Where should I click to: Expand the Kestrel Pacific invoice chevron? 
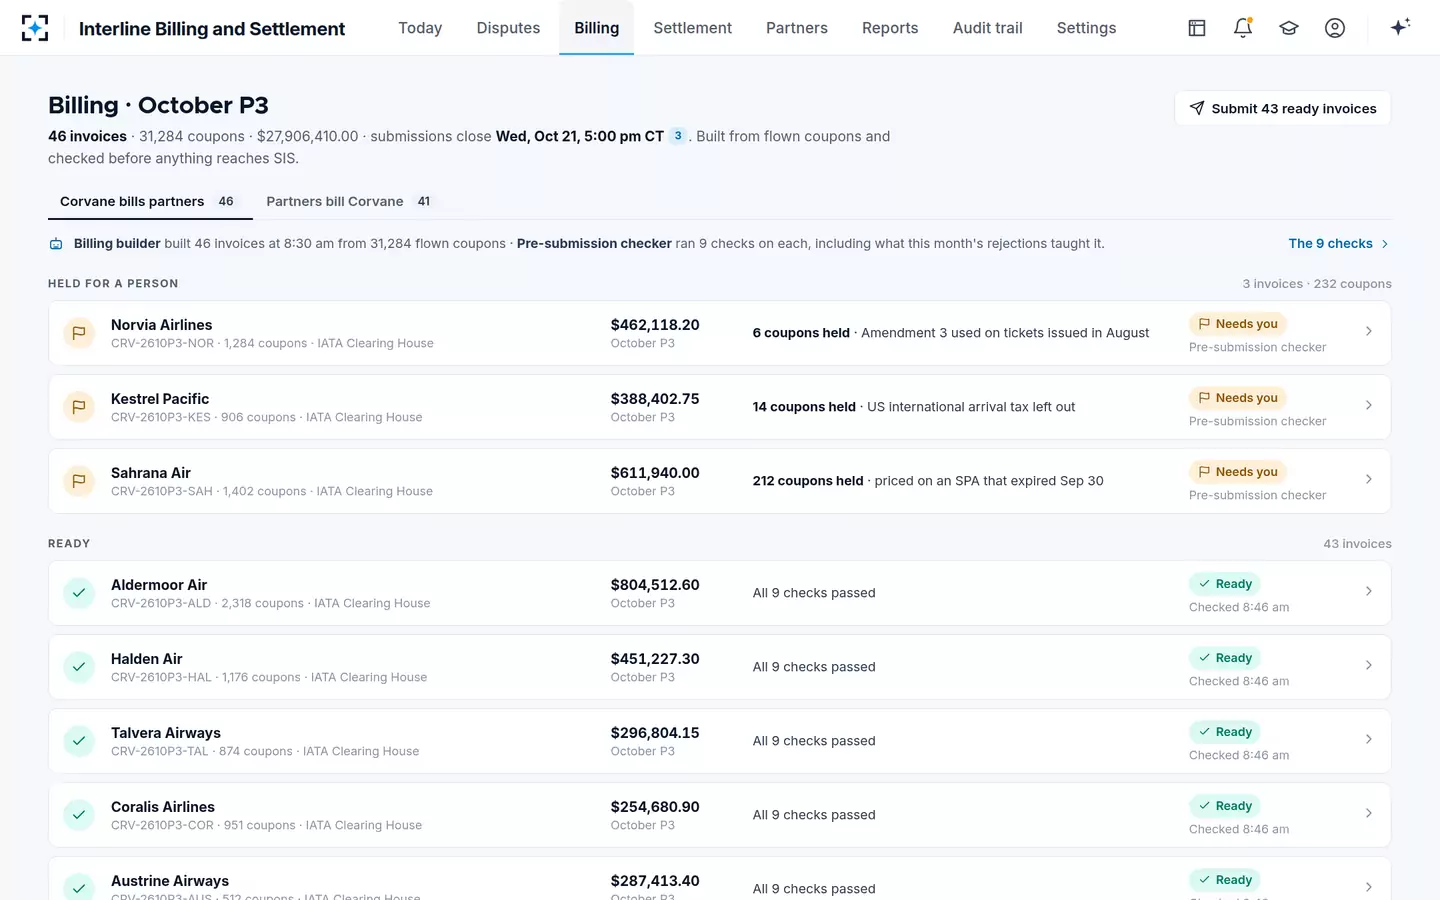point(1369,405)
